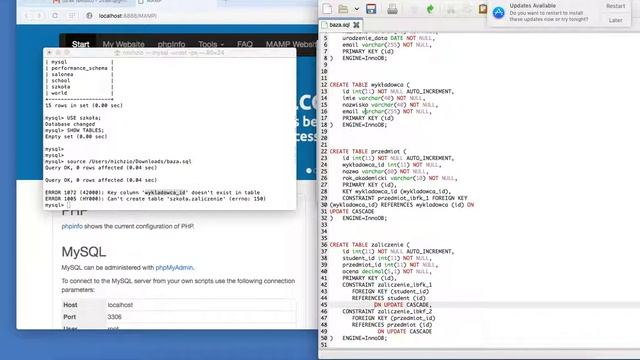640x360 pixels.
Task: Click the grid icon in the browser toolbar
Action: (72, 16)
